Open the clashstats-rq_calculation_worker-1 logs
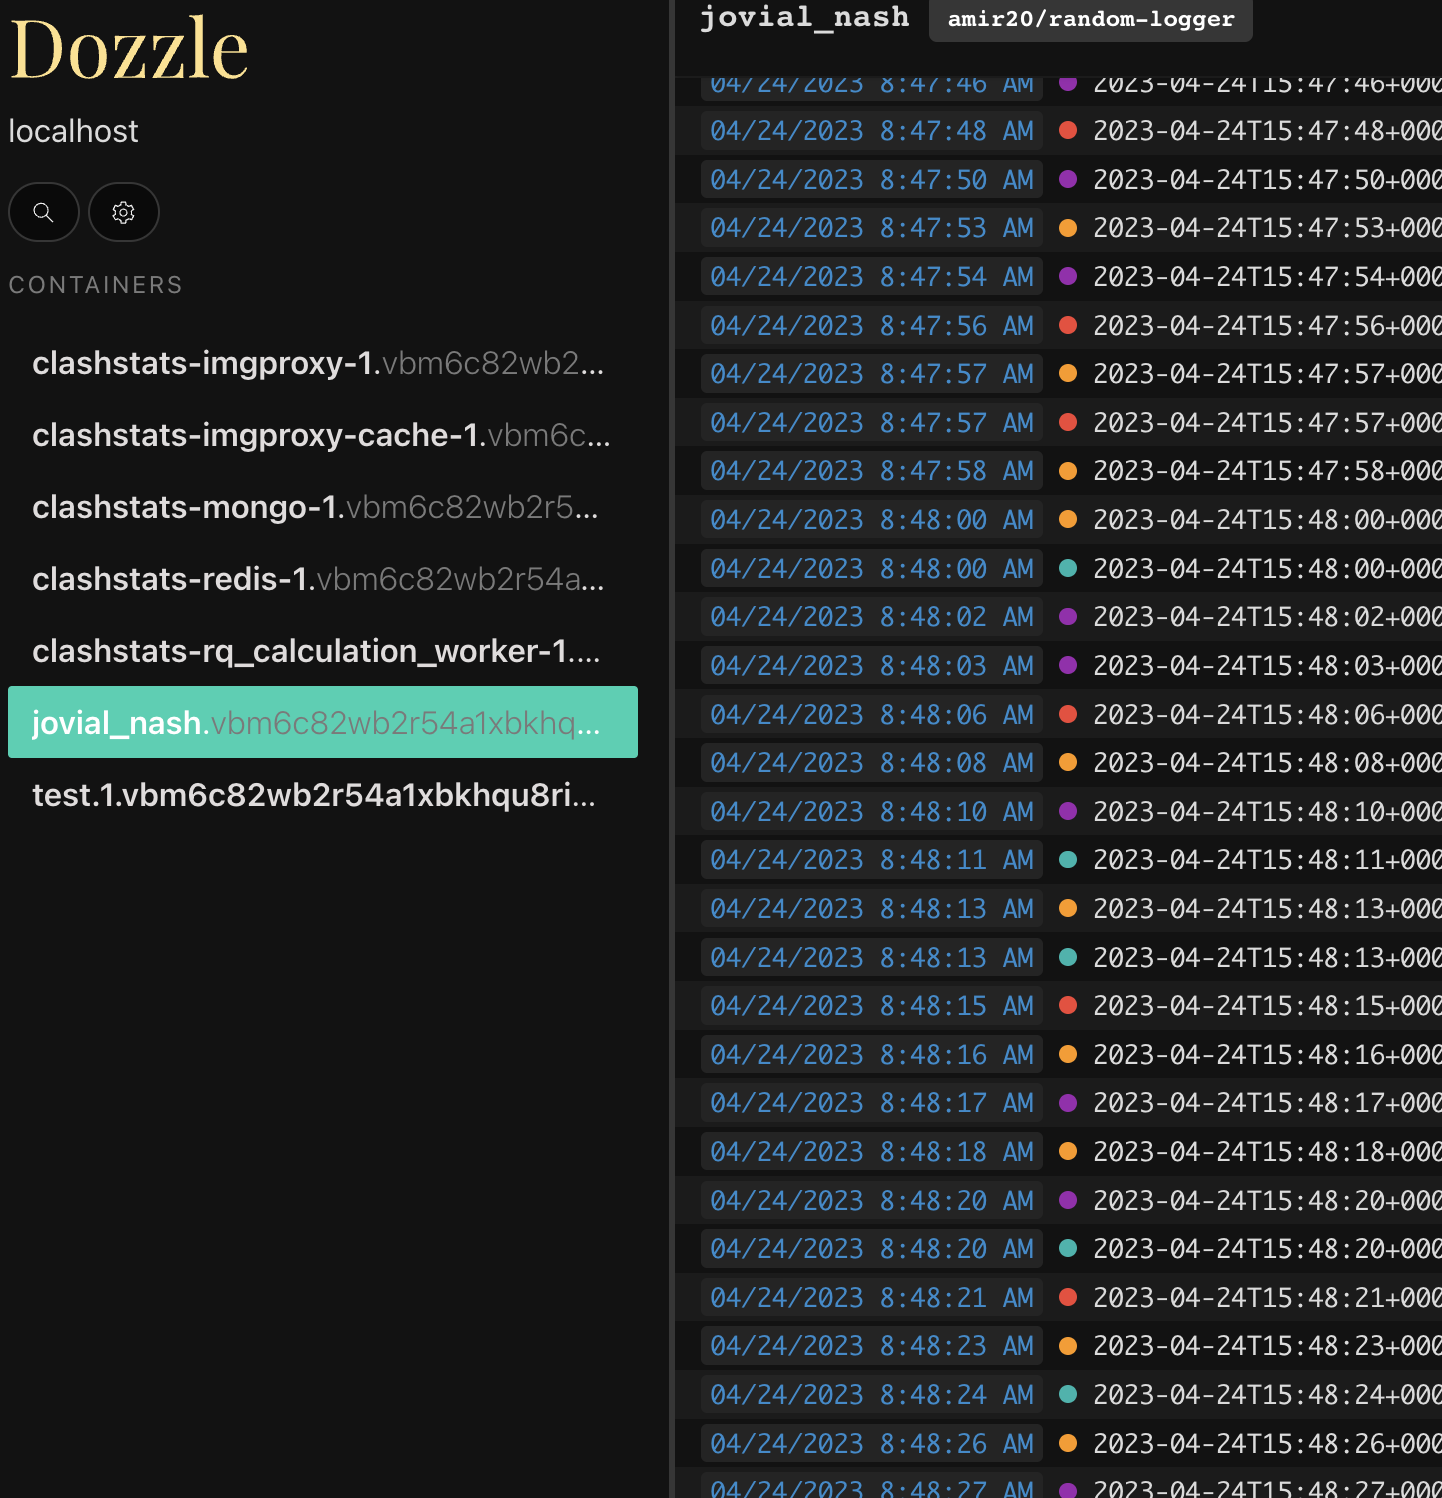This screenshot has width=1442, height=1498. [x=315, y=651]
